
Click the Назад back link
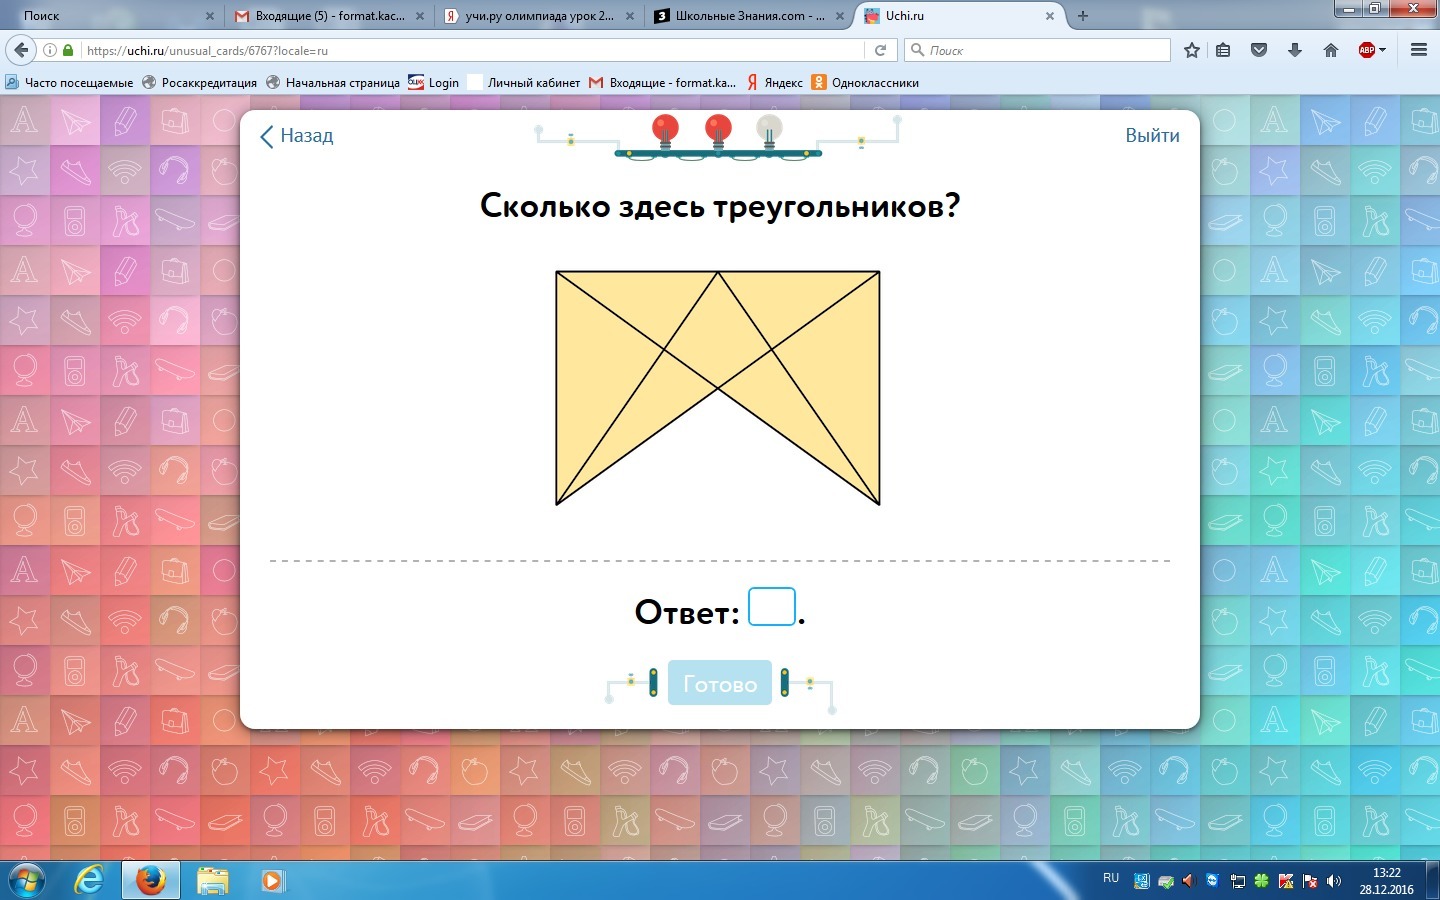[x=296, y=136]
